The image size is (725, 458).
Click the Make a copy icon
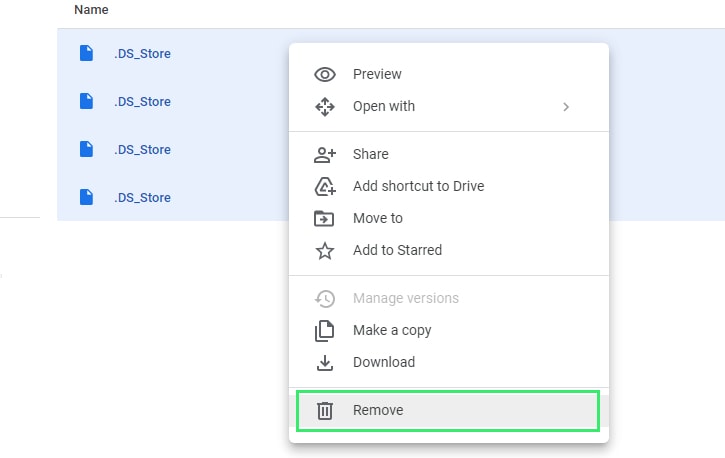[x=325, y=331]
